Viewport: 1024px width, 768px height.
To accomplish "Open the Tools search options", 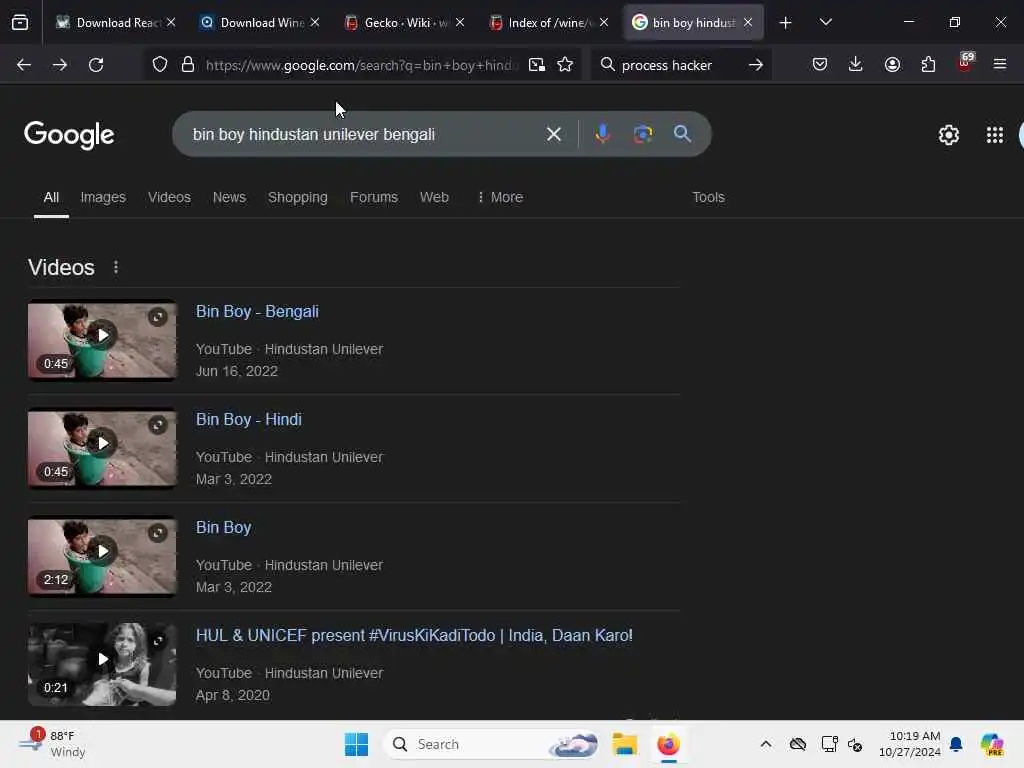I will point(708,197).
